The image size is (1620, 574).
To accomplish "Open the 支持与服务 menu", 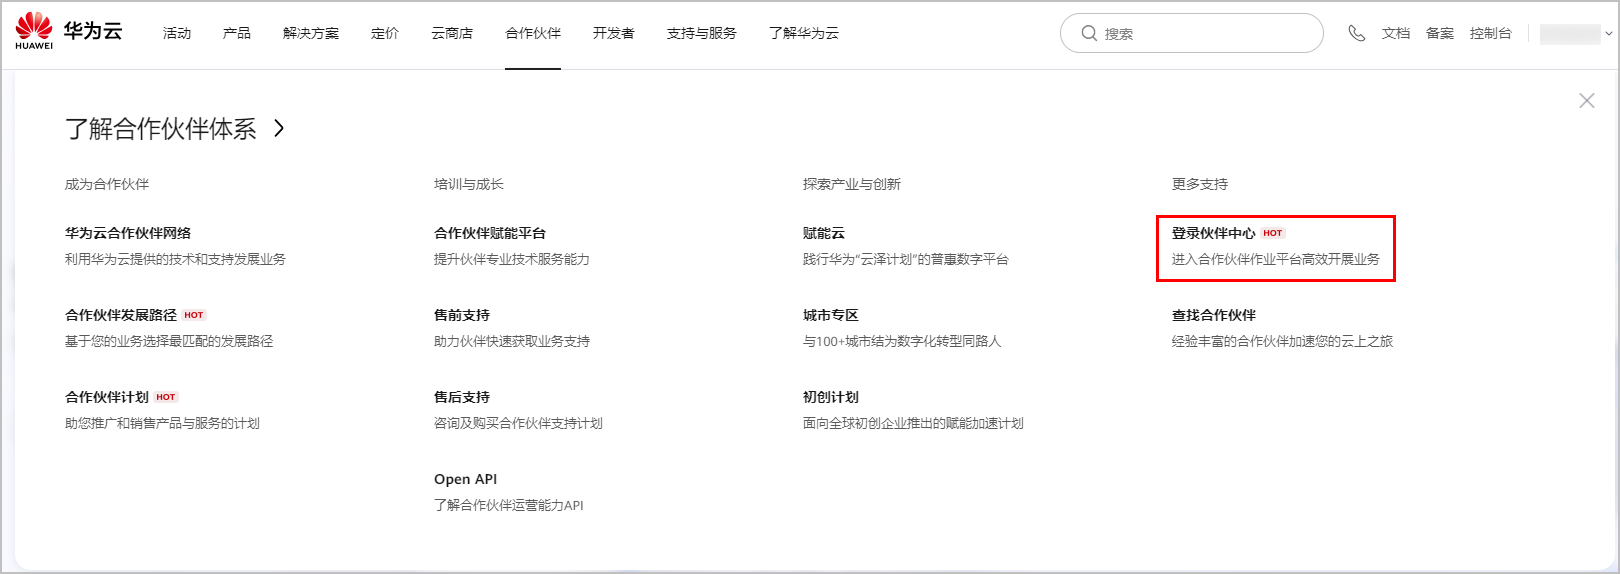I will pos(702,33).
